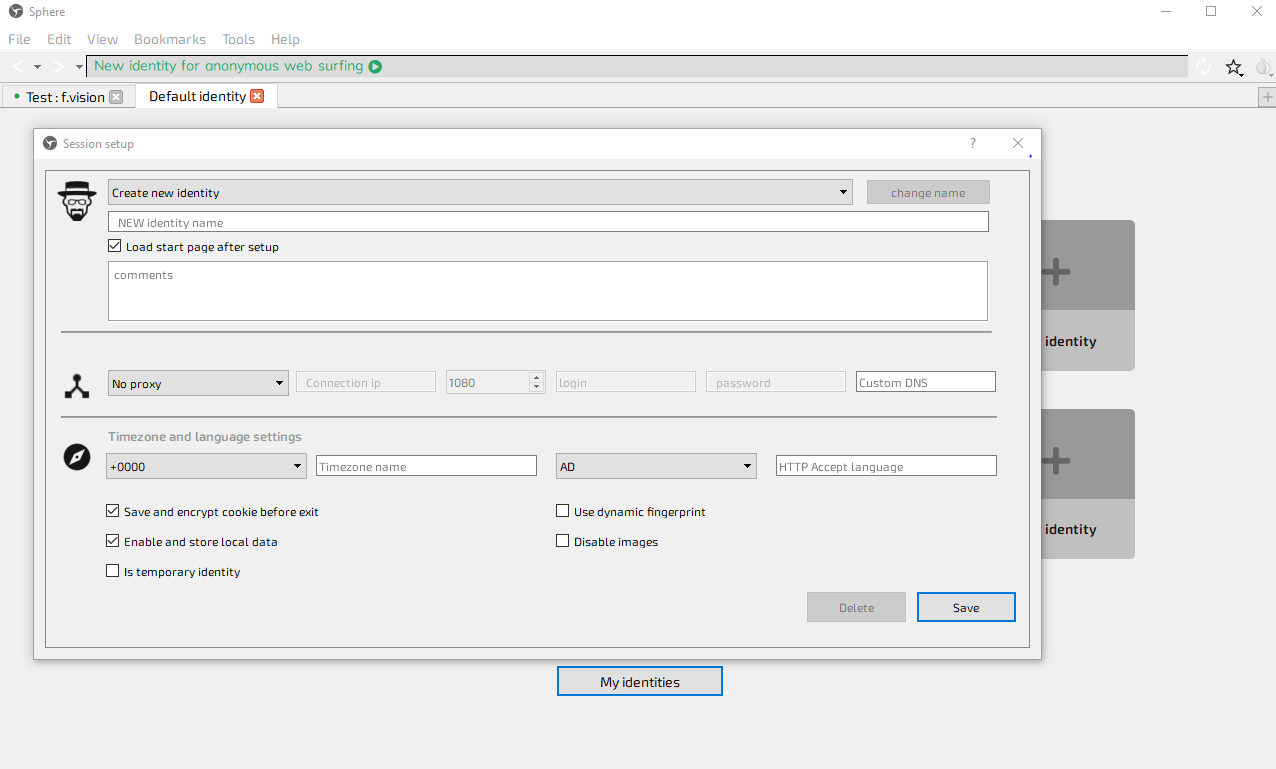Open the Bookmarks menu
This screenshot has height=769, width=1276.
pyautogui.click(x=170, y=39)
